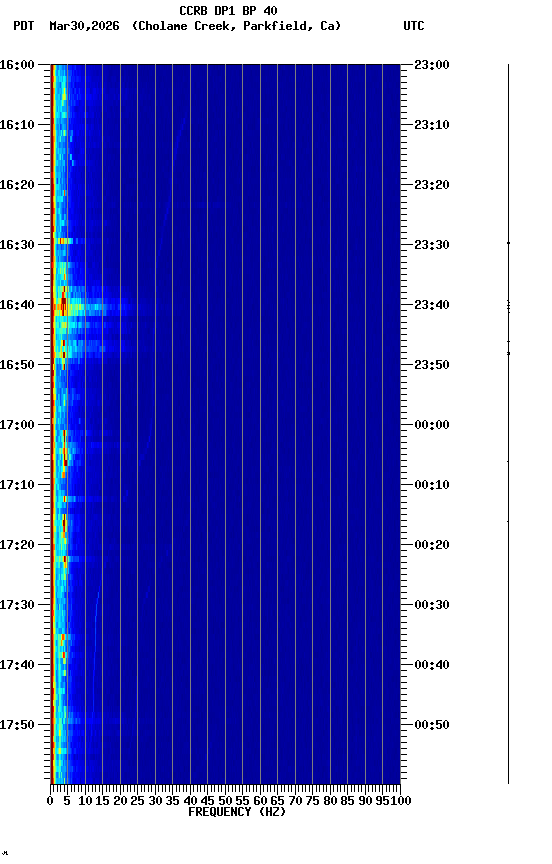
Task: Click the '40' frequency axis tick label
Action: [x=190, y=802]
